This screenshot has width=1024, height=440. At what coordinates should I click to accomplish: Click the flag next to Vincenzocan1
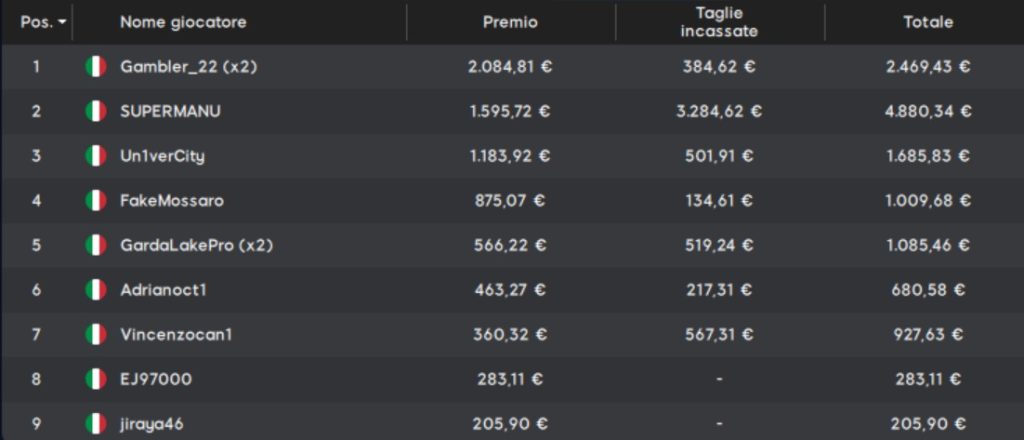coord(96,335)
